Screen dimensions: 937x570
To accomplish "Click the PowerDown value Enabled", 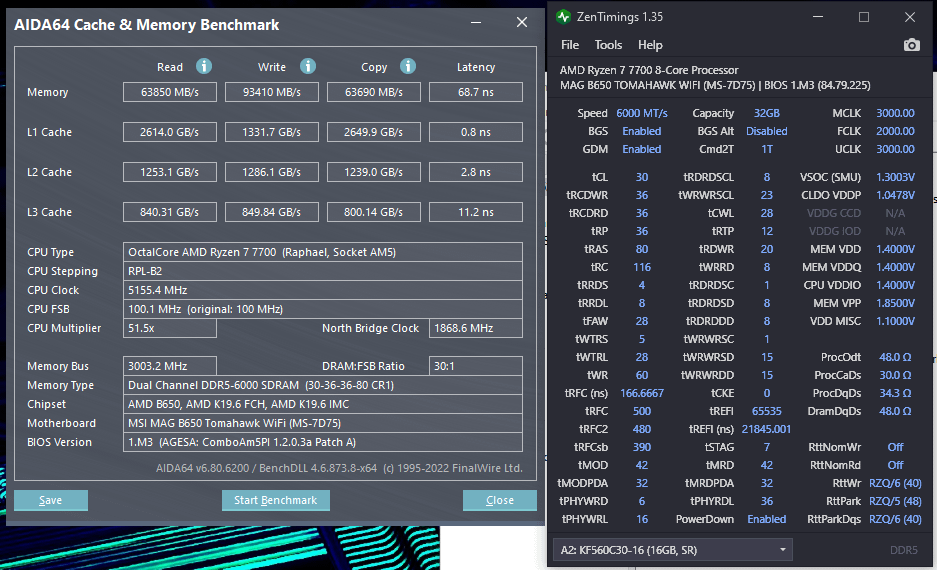I will tap(767, 519).
